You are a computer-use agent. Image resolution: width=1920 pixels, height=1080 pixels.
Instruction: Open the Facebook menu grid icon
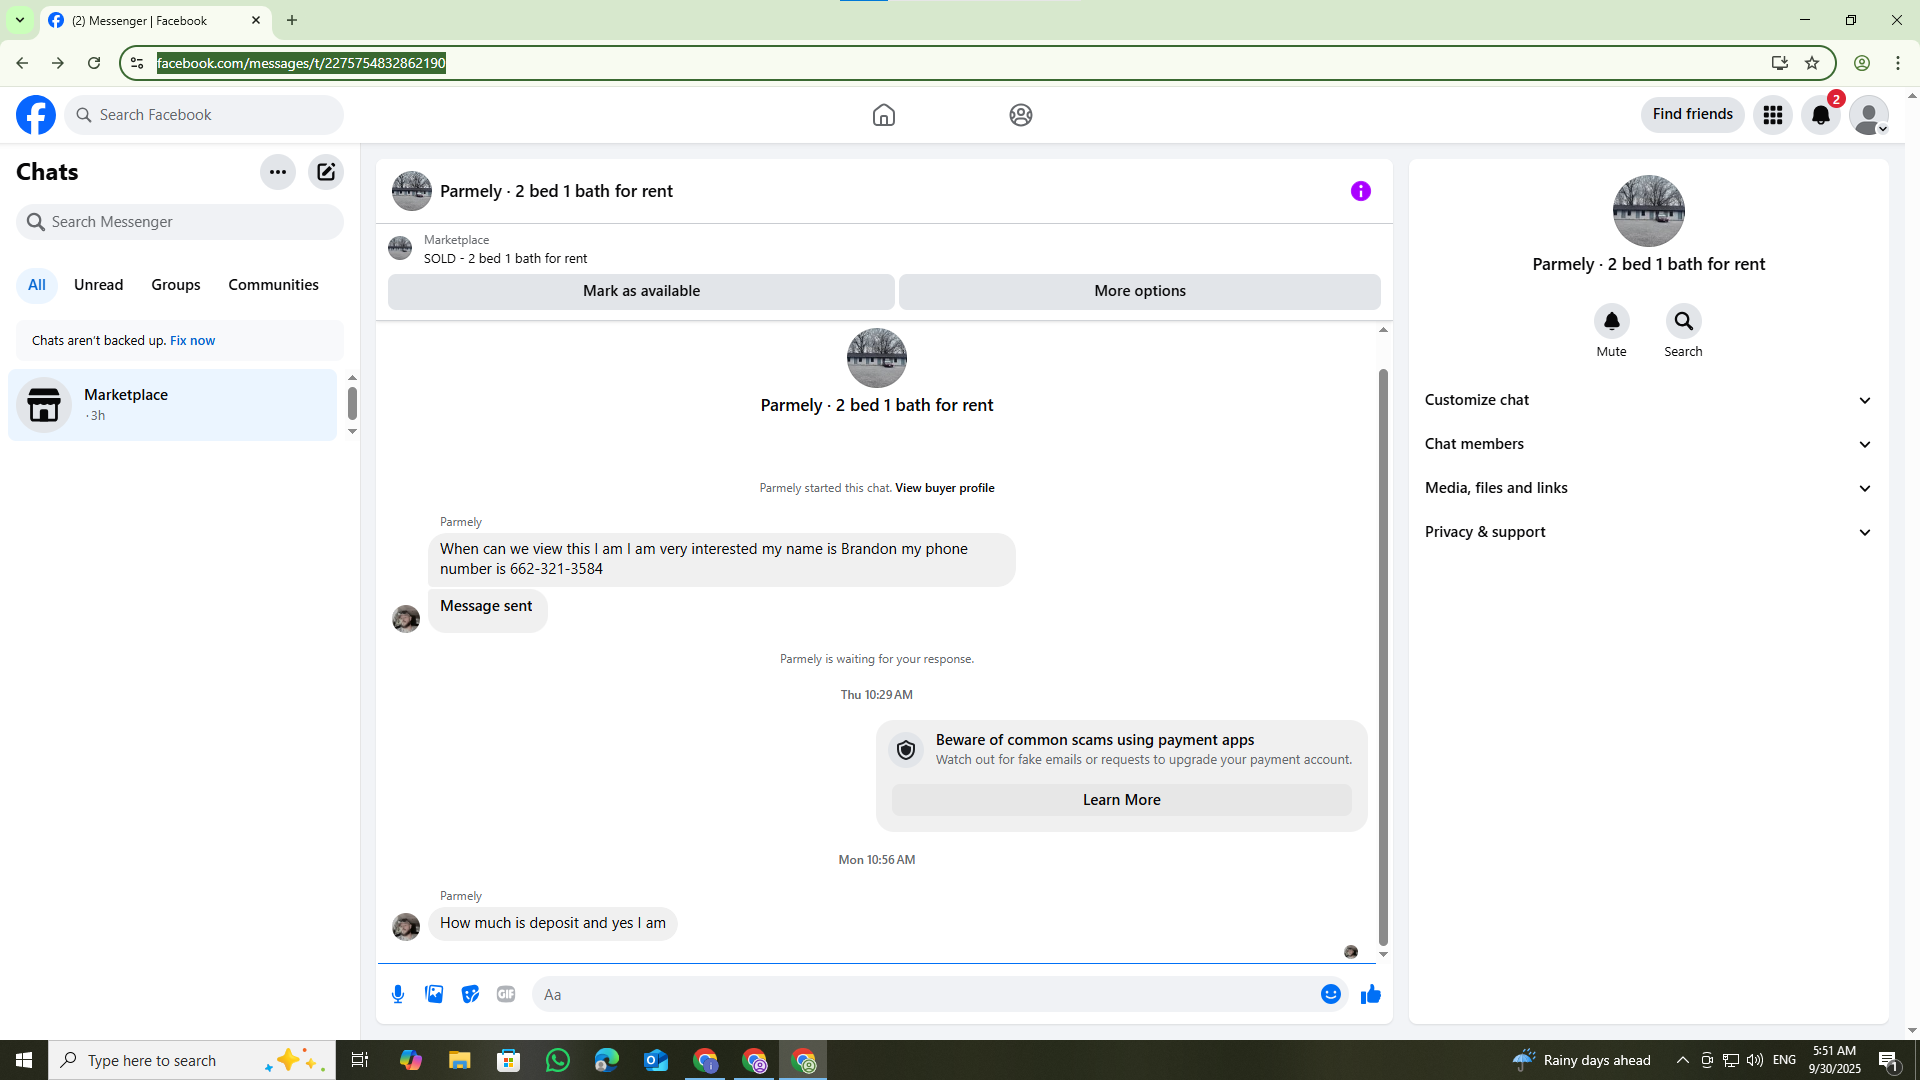[1773, 115]
